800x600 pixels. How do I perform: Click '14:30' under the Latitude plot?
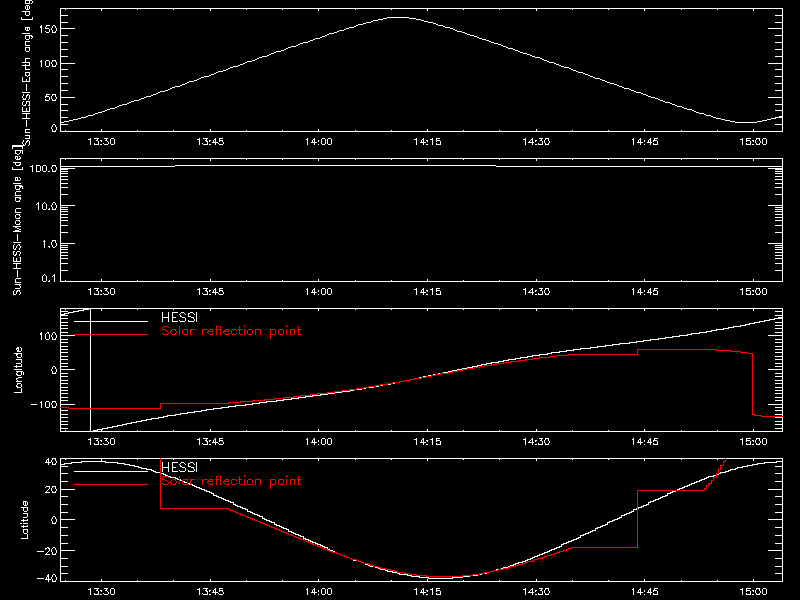pyautogui.click(x=536, y=592)
